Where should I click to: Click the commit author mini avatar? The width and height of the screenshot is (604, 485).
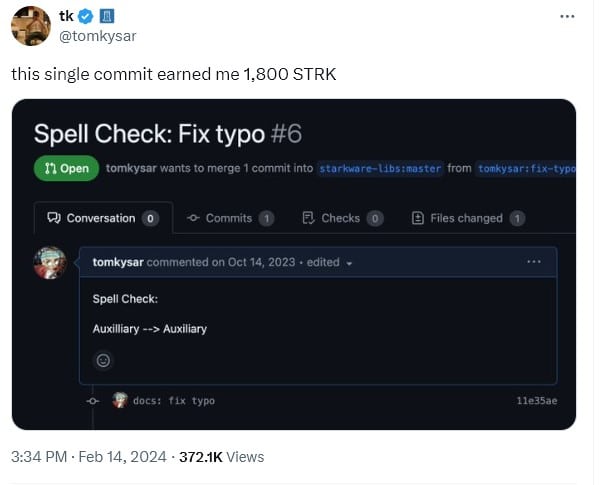120,400
